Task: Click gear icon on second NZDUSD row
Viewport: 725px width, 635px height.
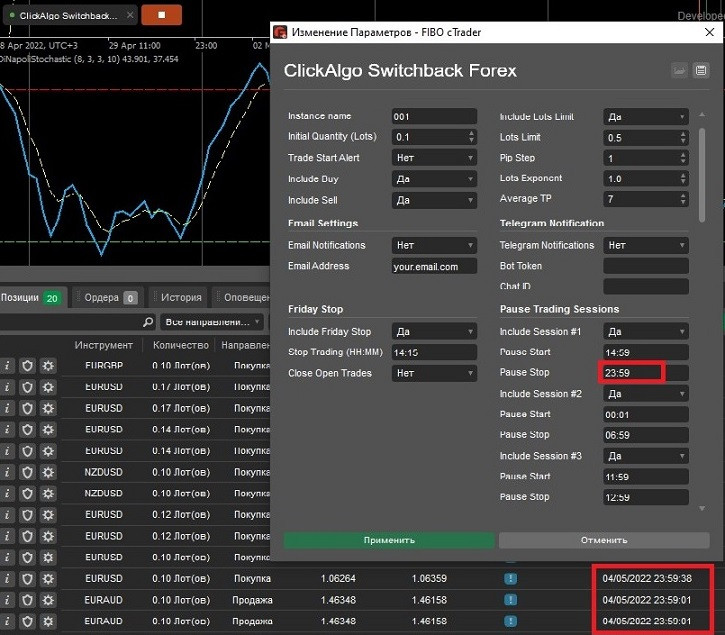Action: point(48,493)
